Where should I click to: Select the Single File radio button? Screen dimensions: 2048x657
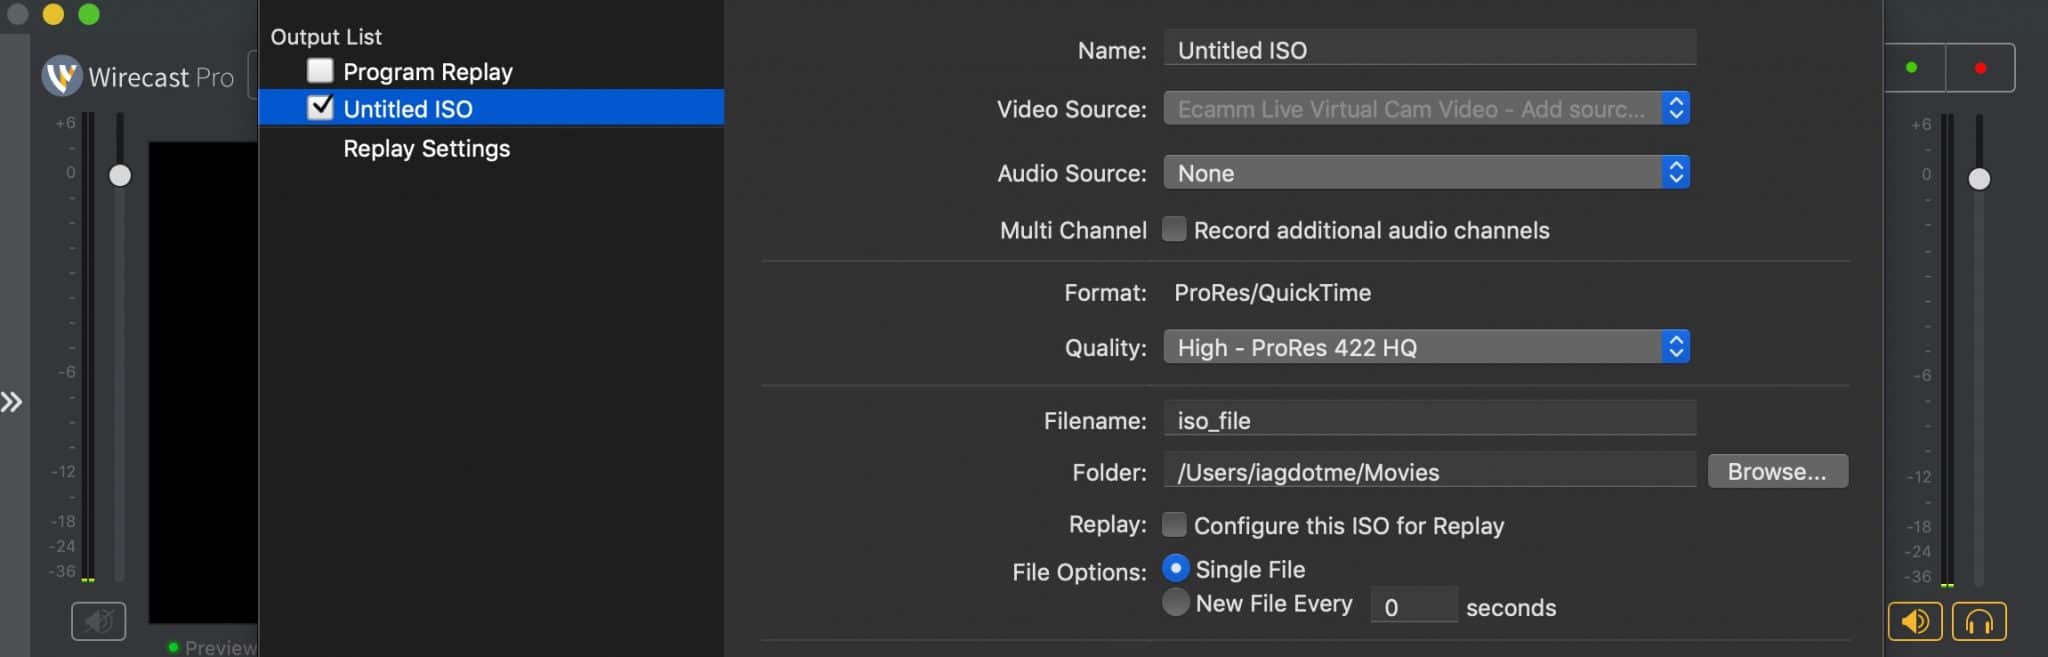tap(1176, 568)
